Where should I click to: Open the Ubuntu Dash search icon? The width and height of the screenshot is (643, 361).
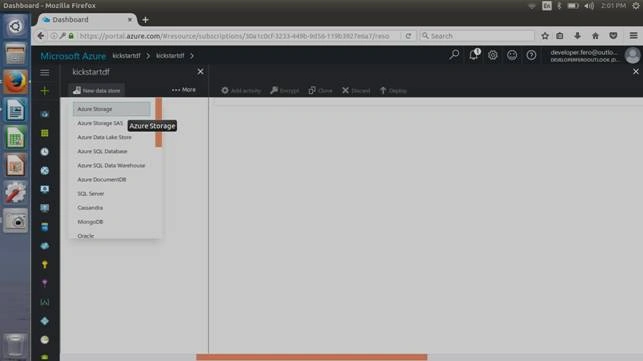pyautogui.click(x=16, y=27)
